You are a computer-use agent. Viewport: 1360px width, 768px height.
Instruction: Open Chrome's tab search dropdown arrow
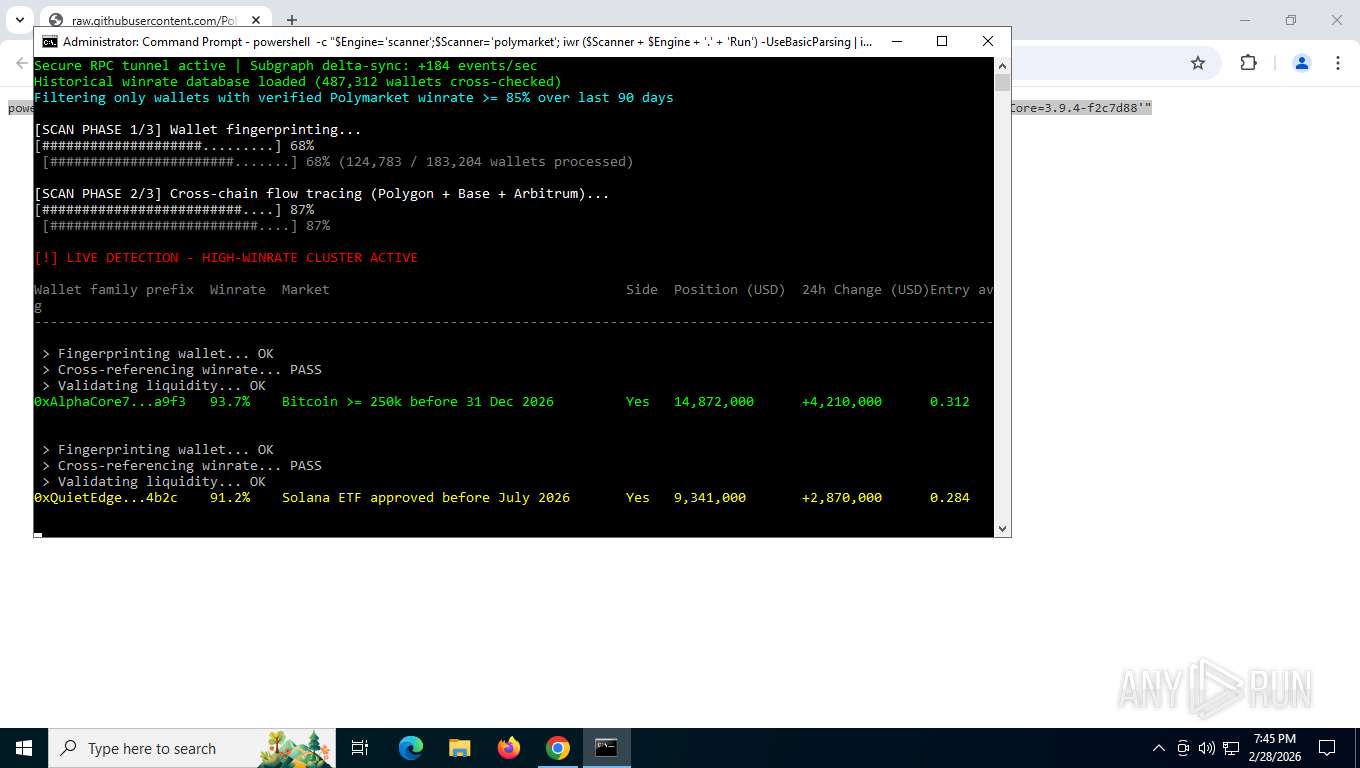(x=19, y=20)
